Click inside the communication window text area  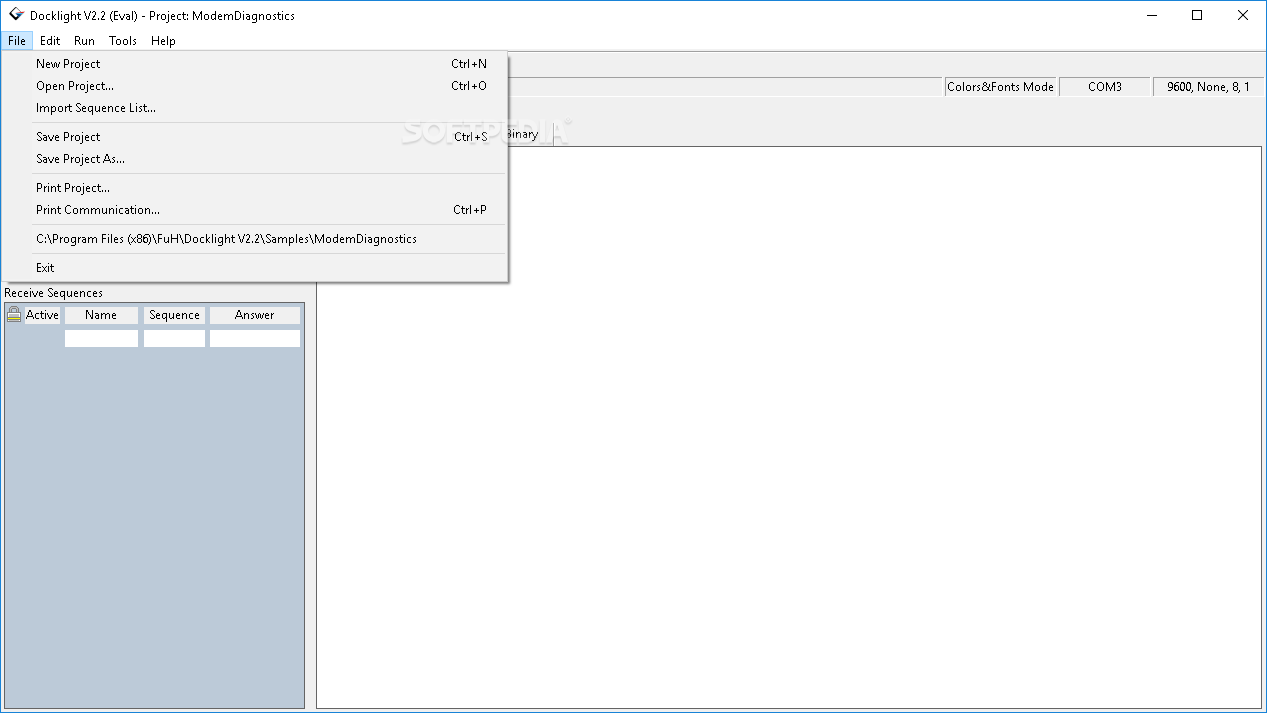point(788,430)
